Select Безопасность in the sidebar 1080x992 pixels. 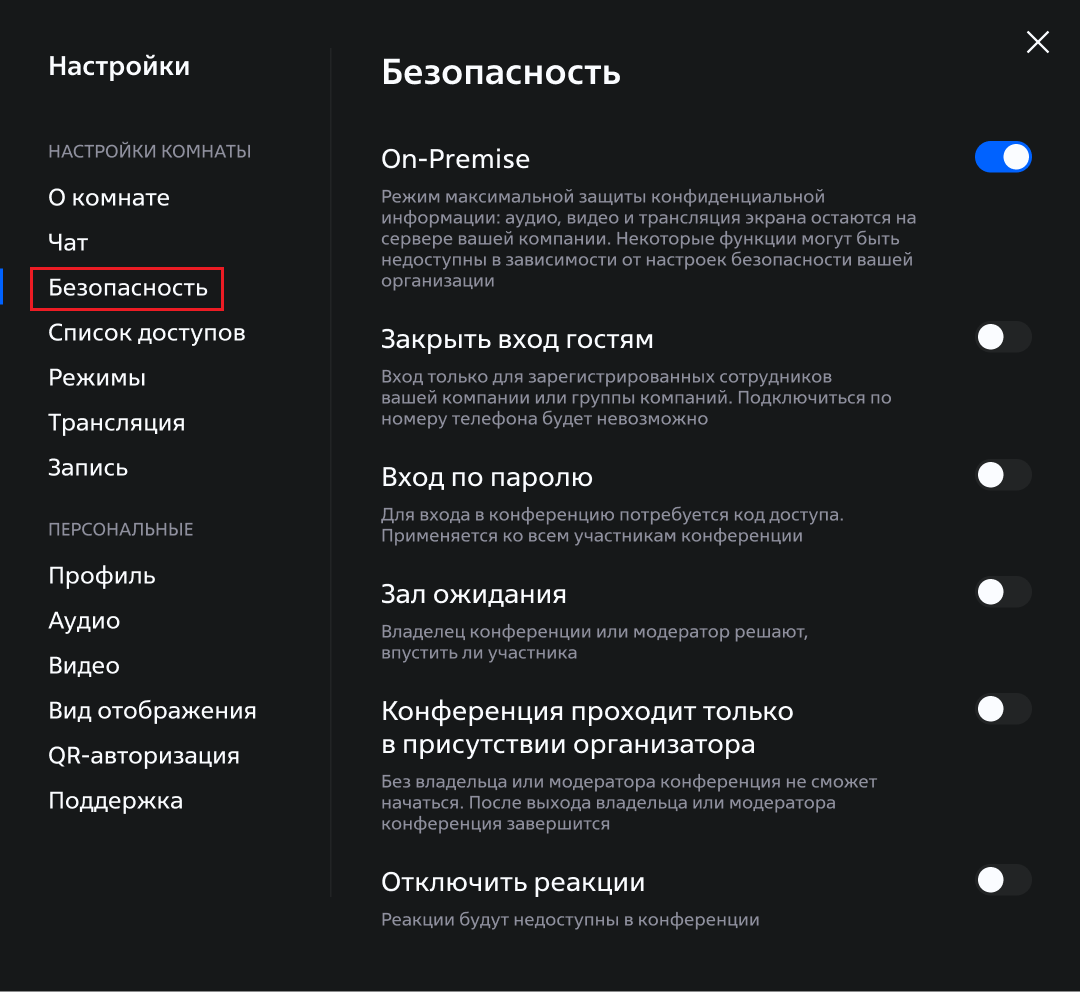pos(128,288)
